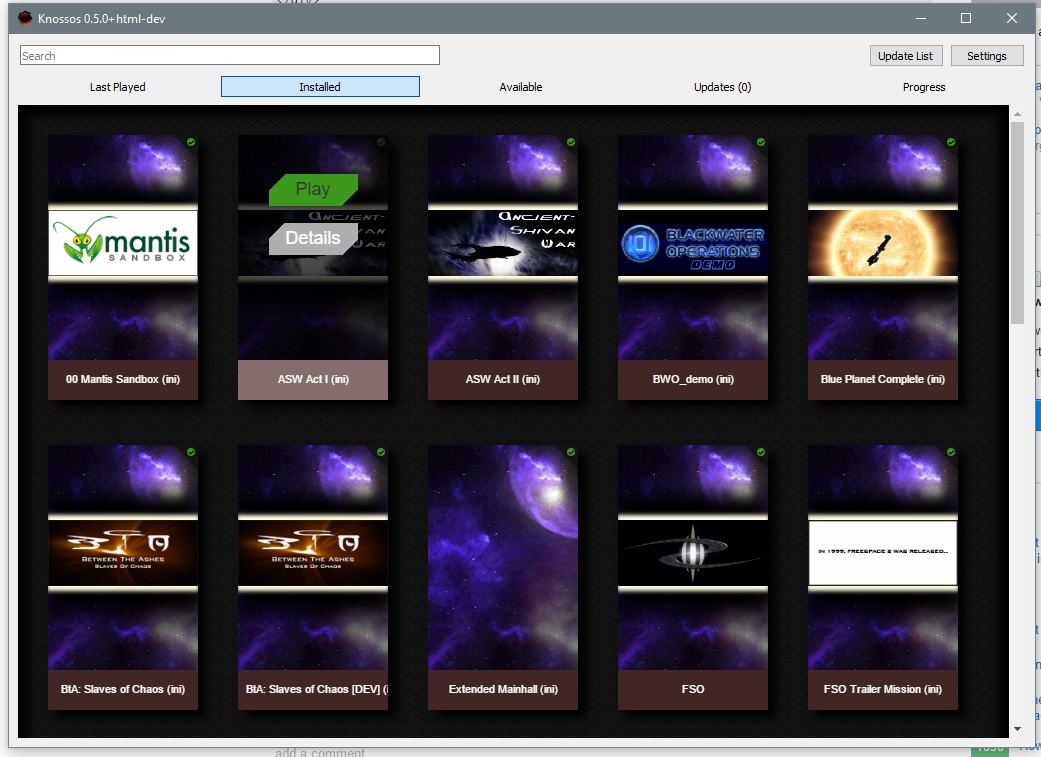Click green check badge on Extended Mainhall
1041x757 pixels.
pos(571,452)
